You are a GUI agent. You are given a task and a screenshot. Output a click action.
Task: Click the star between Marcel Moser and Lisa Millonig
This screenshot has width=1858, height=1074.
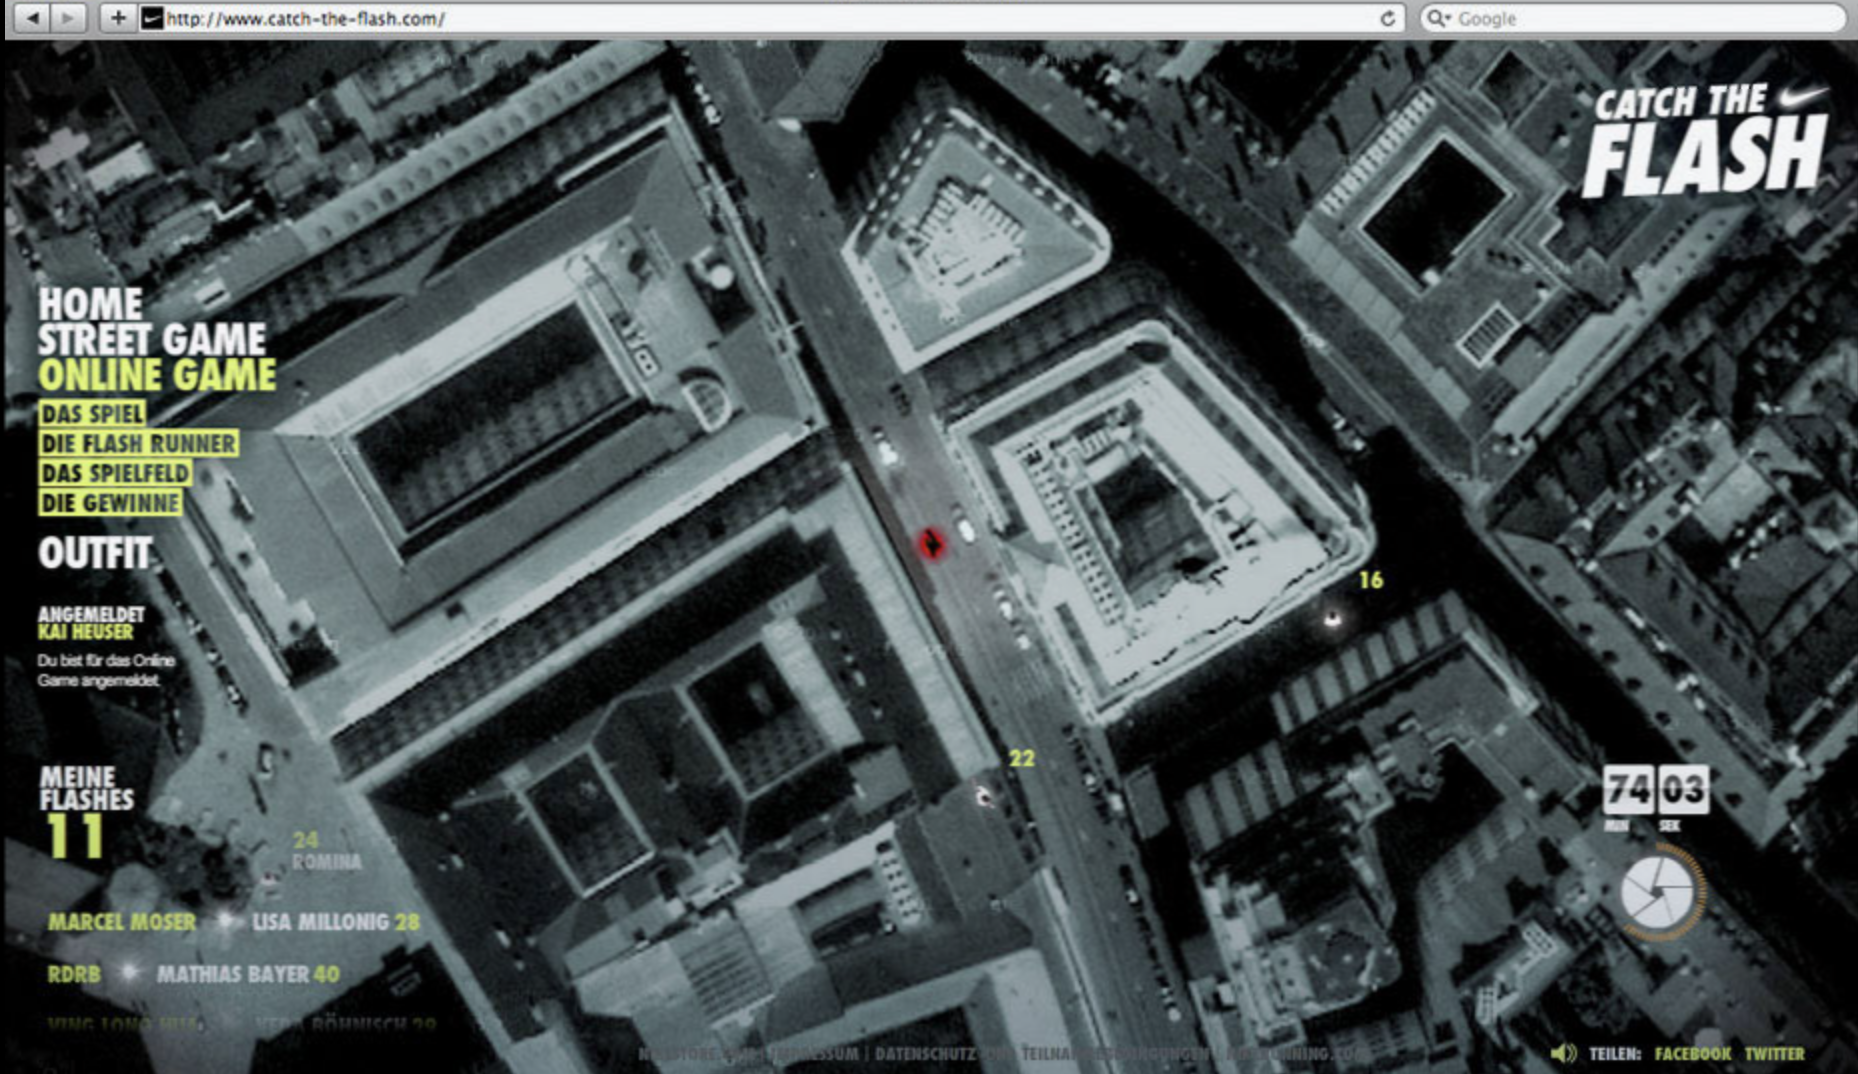click(x=225, y=921)
